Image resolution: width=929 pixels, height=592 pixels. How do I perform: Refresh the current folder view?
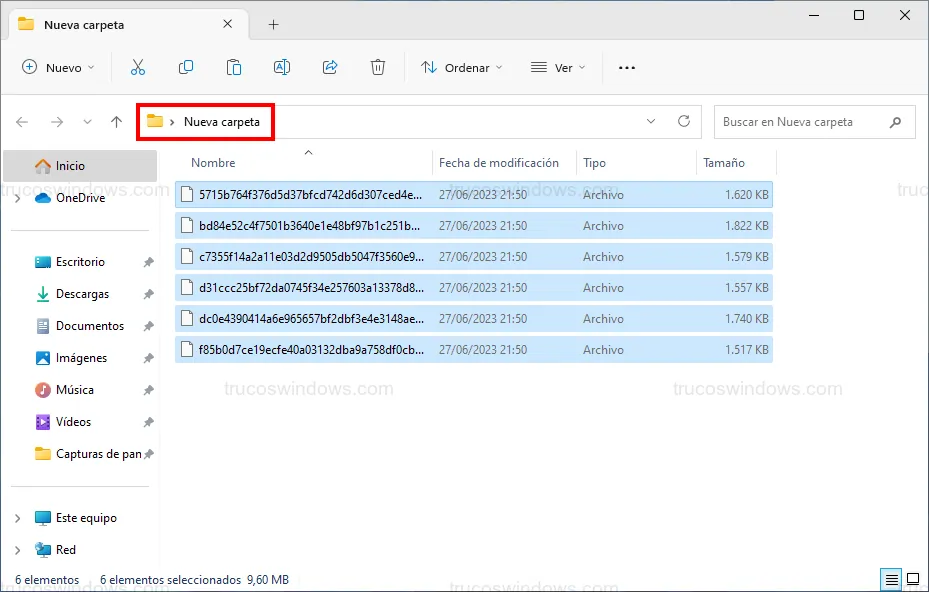click(x=684, y=121)
